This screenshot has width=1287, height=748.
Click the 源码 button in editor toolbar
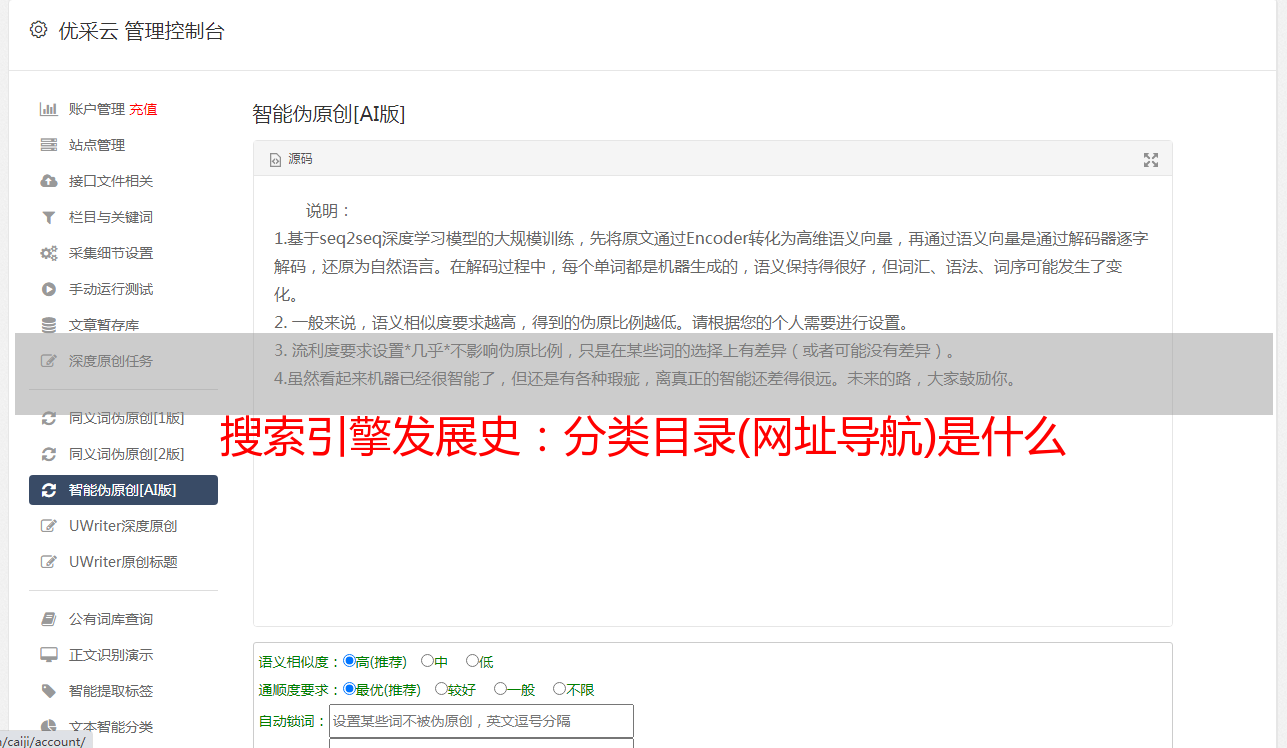point(291,160)
